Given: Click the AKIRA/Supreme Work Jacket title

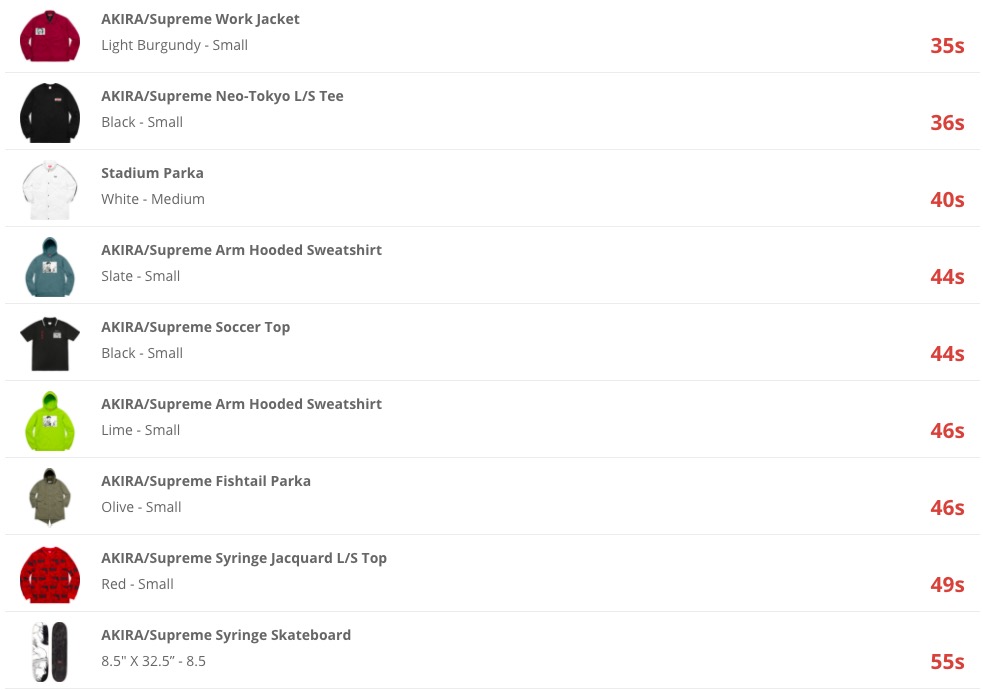Looking at the screenshot, I should coord(200,19).
